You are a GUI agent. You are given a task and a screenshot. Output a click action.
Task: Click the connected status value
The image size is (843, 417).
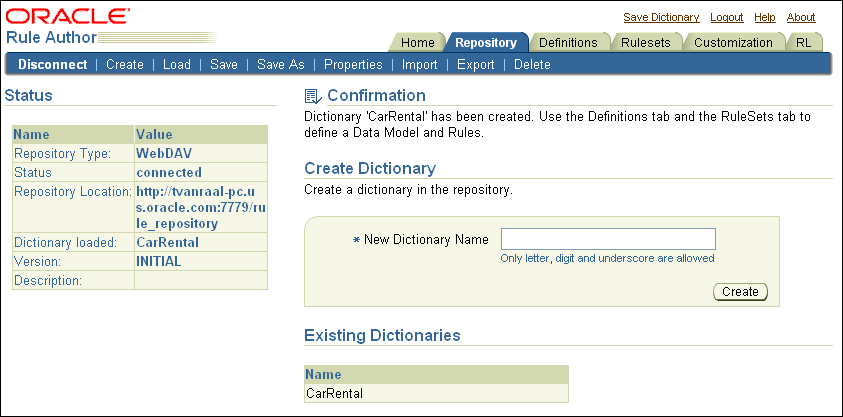coord(169,172)
